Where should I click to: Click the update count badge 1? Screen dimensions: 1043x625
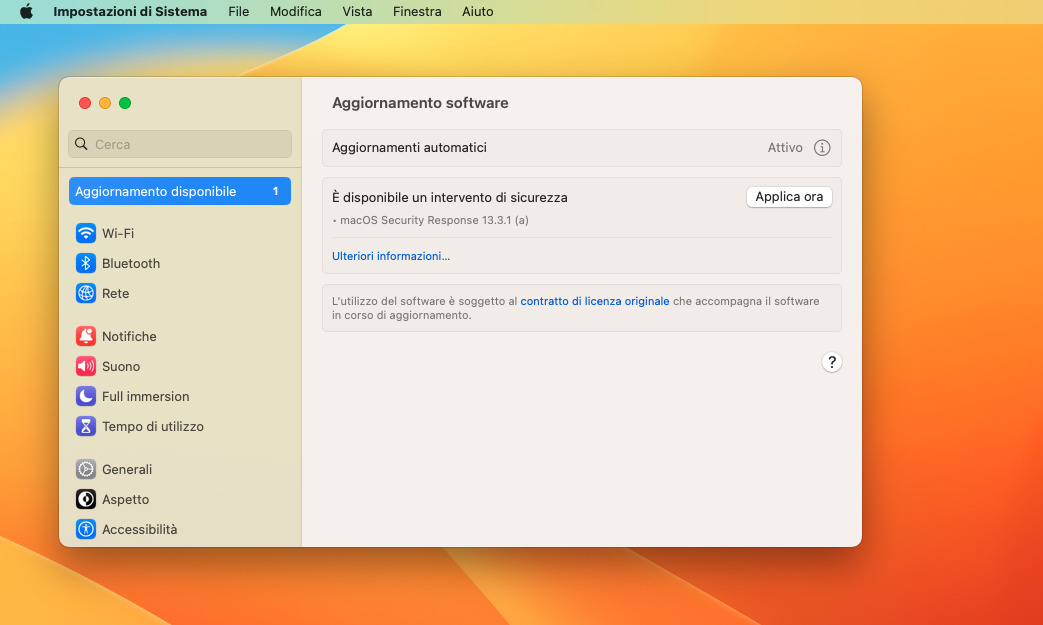click(275, 191)
